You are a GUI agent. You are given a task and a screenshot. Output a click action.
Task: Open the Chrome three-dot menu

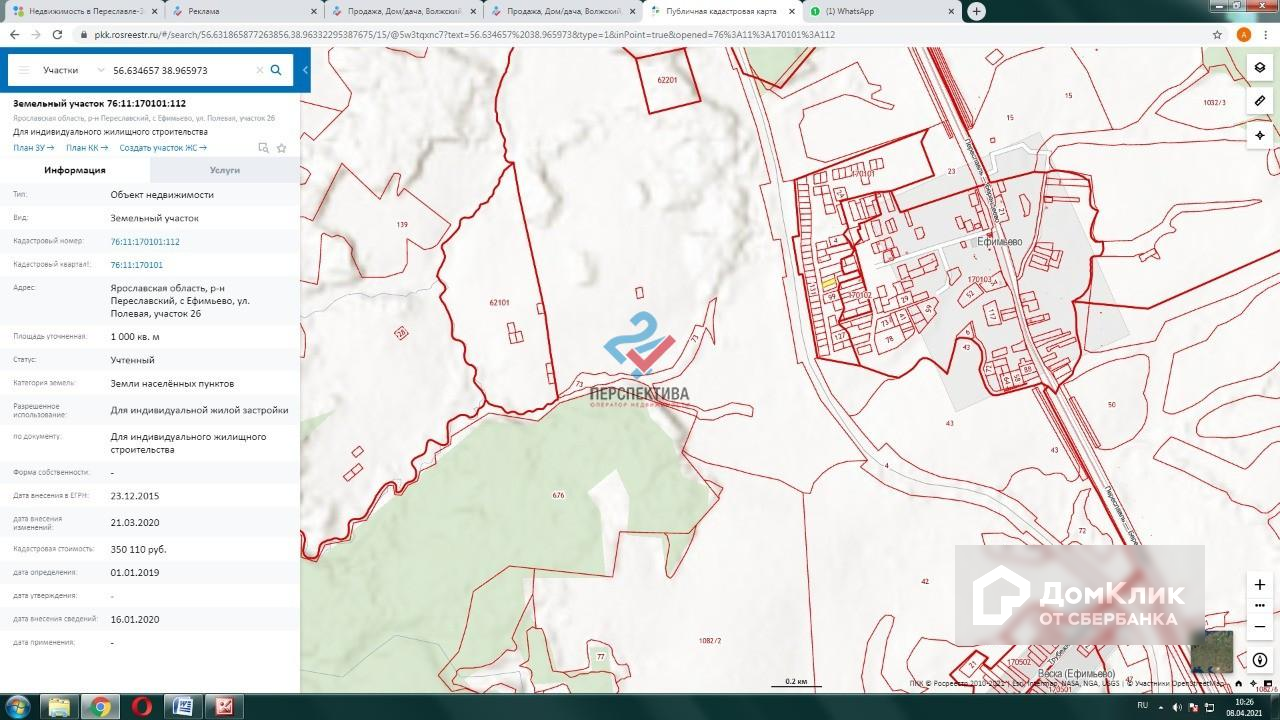click(1267, 34)
